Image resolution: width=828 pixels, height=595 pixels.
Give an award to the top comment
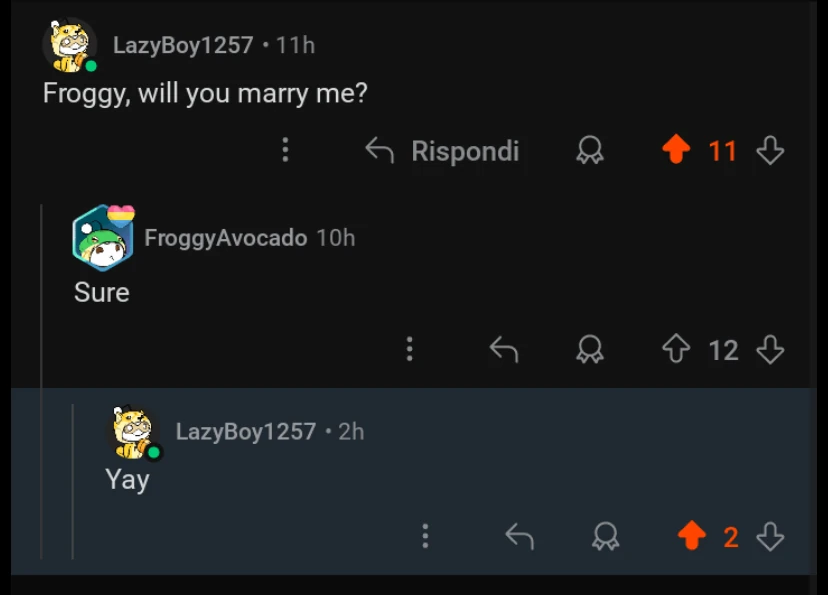click(x=590, y=150)
